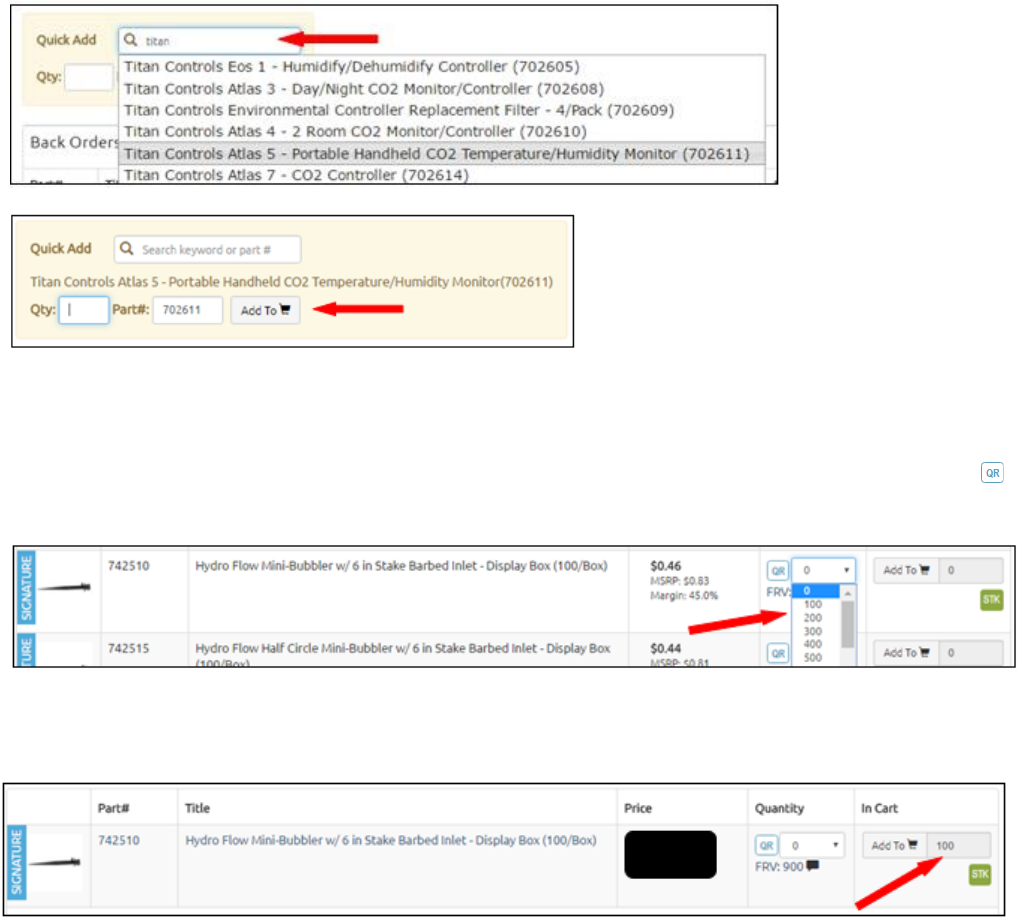Click the magnifier icon in the empty Quick Add search box
1019x921 pixels.
pos(127,249)
